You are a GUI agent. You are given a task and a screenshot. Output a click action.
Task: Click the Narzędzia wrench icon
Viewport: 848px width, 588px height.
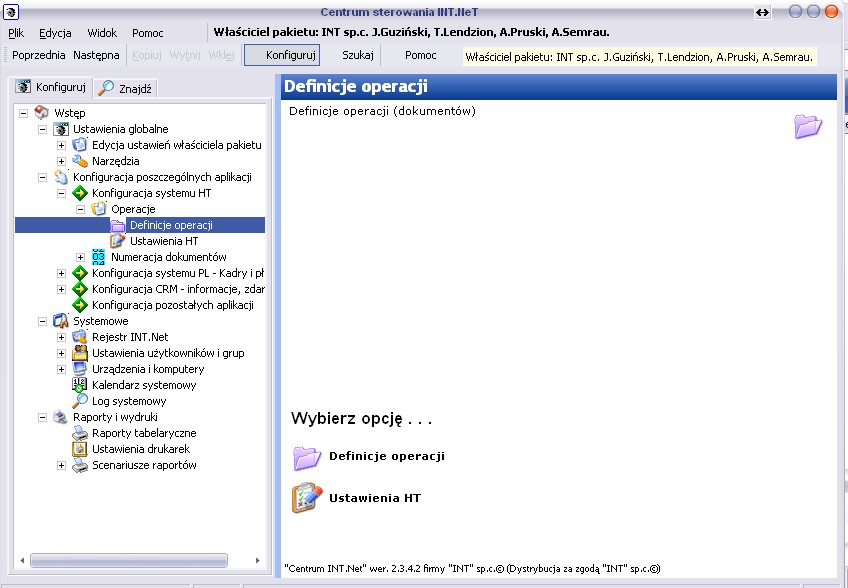click(80, 161)
